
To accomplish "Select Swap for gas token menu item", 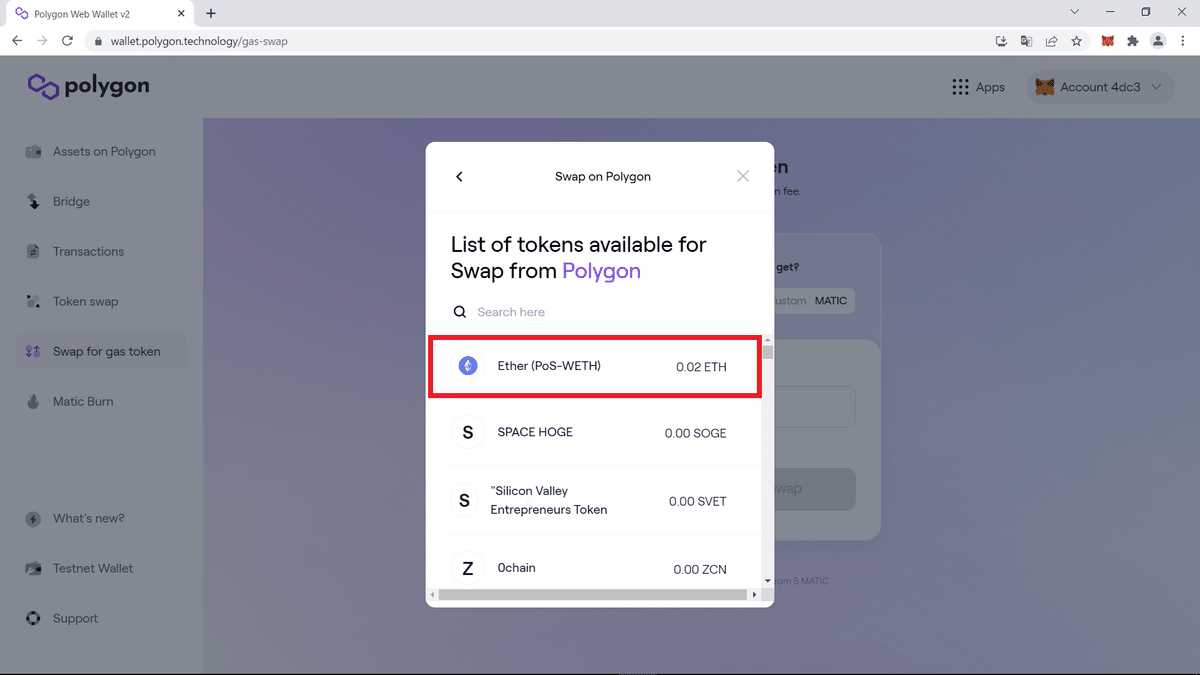I will pos(101,351).
